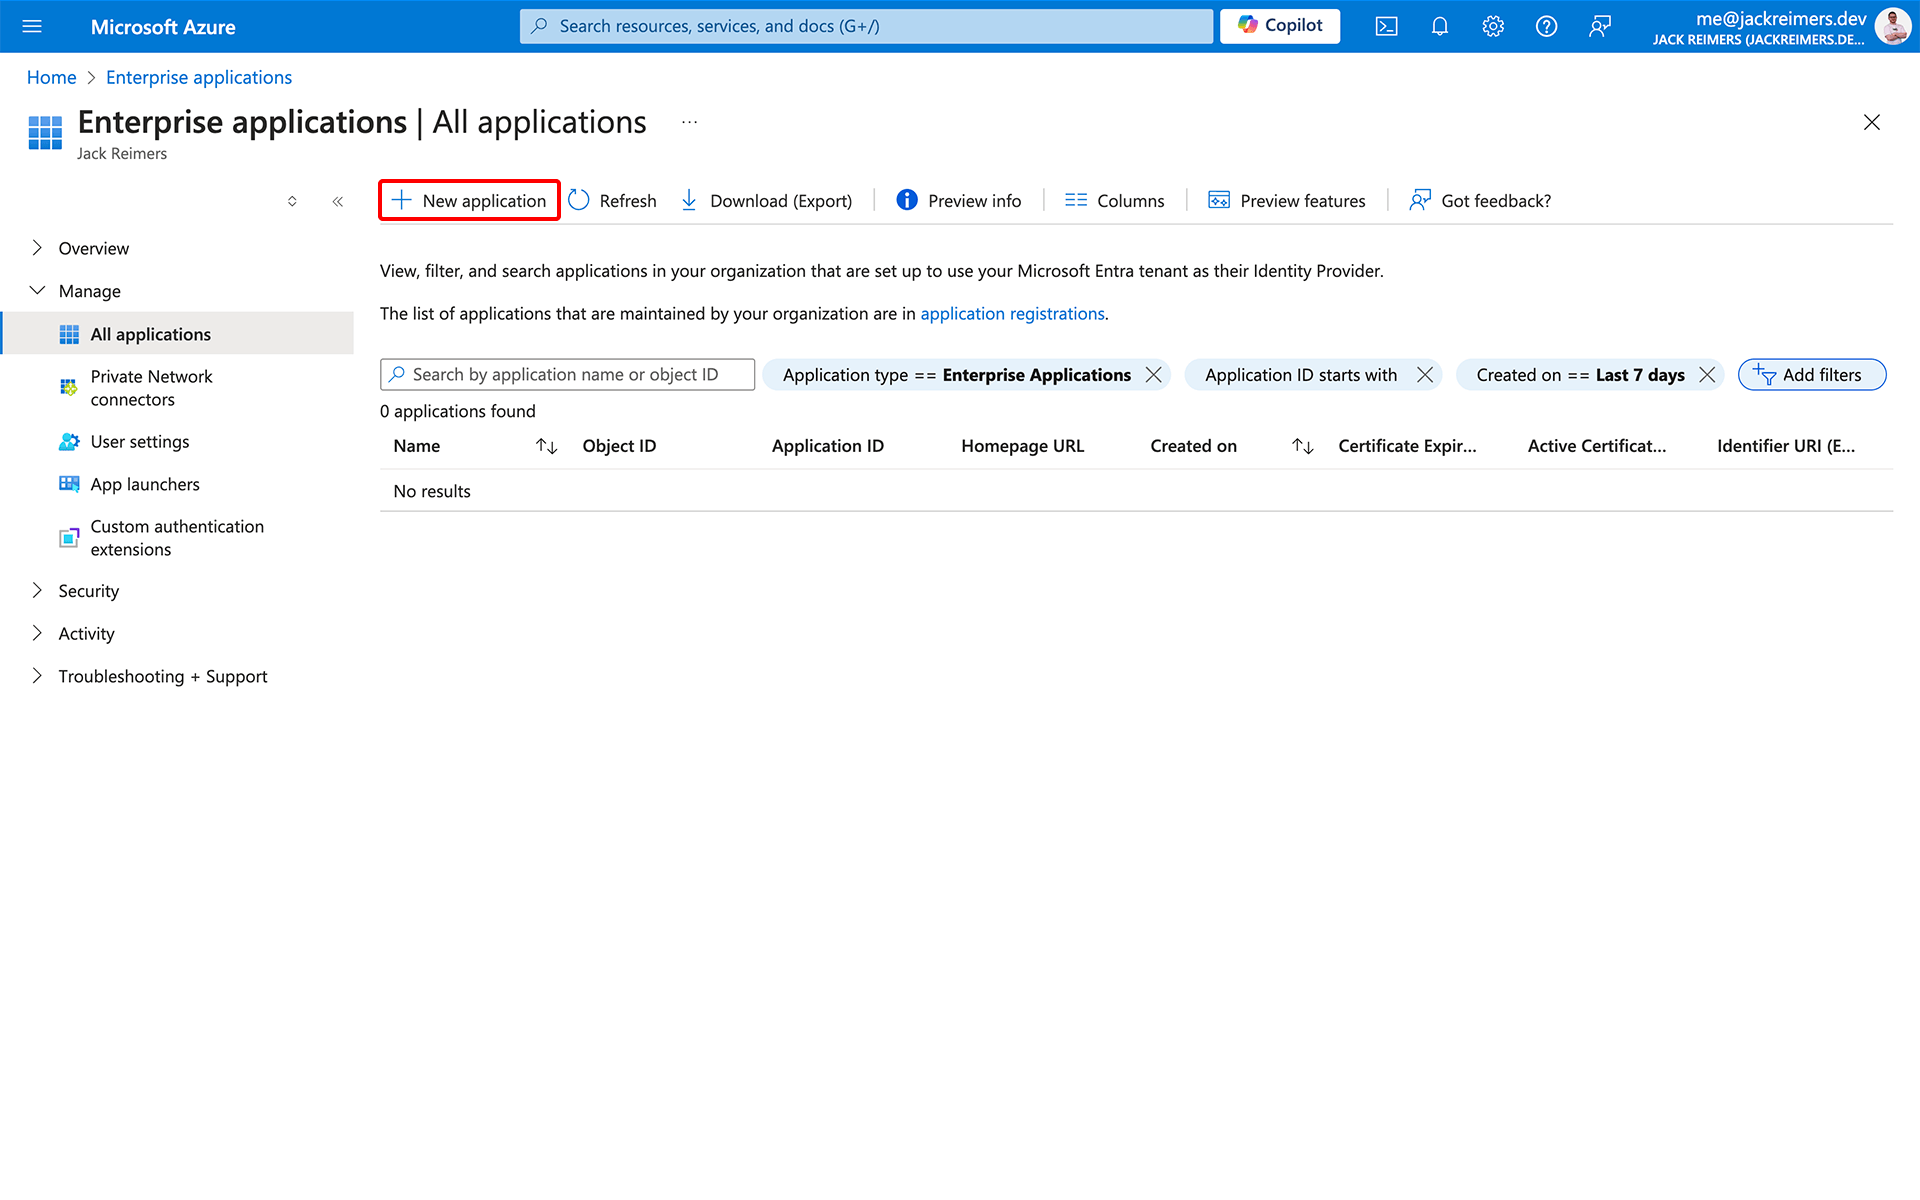The image size is (1920, 1200).
Task: Open Application ID starts with filter
Action: pyautogui.click(x=1300, y=374)
